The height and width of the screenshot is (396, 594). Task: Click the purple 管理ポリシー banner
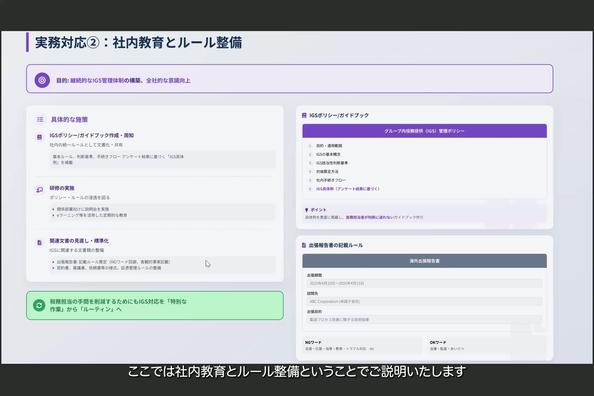coord(424,131)
